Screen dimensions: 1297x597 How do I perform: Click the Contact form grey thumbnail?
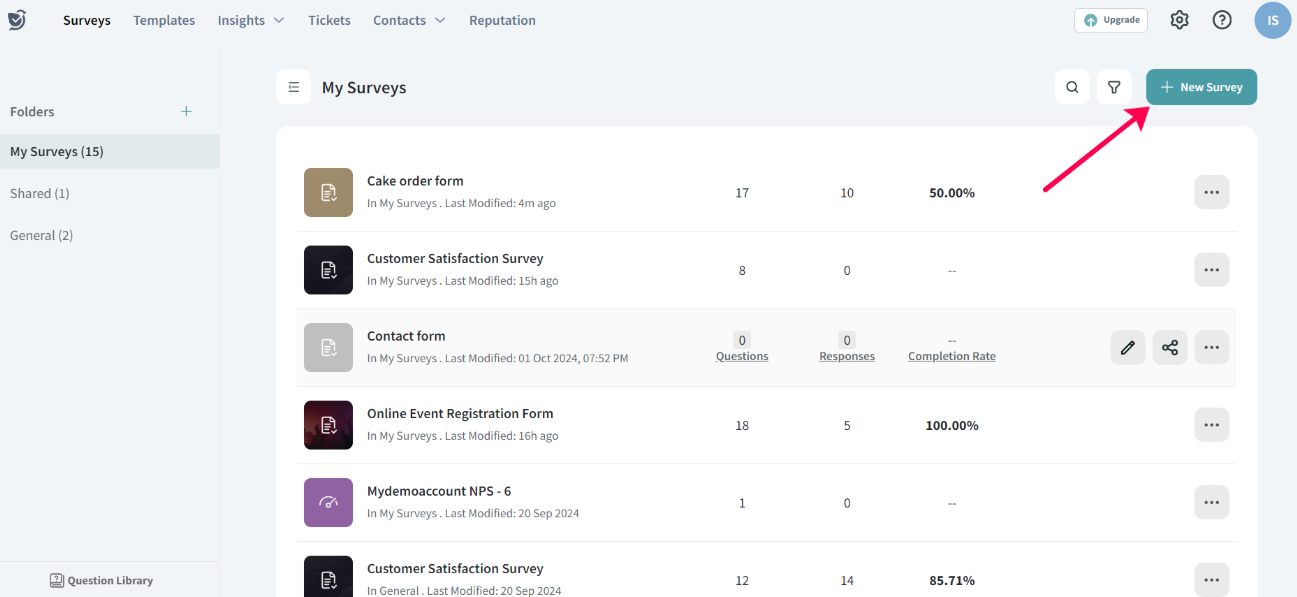(328, 347)
